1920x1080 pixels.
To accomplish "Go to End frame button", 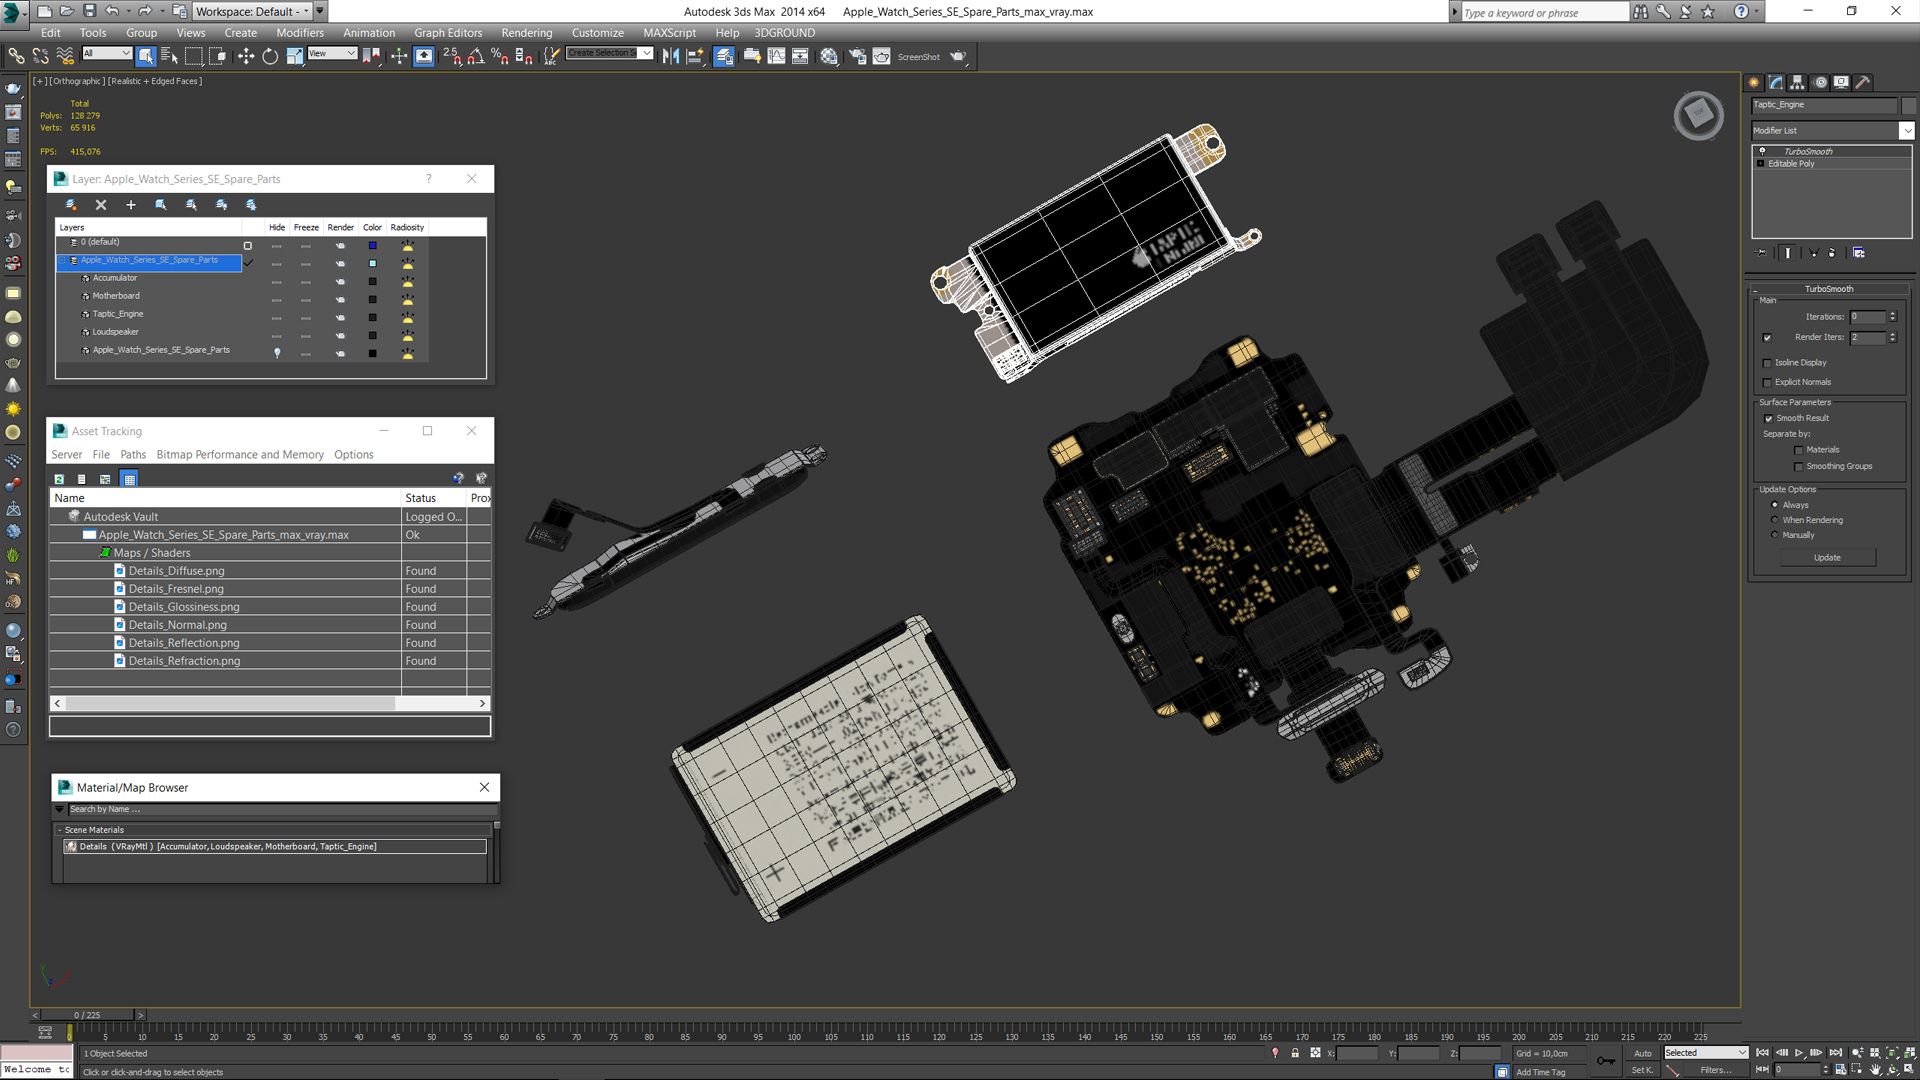I will tap(1835, 1053).
